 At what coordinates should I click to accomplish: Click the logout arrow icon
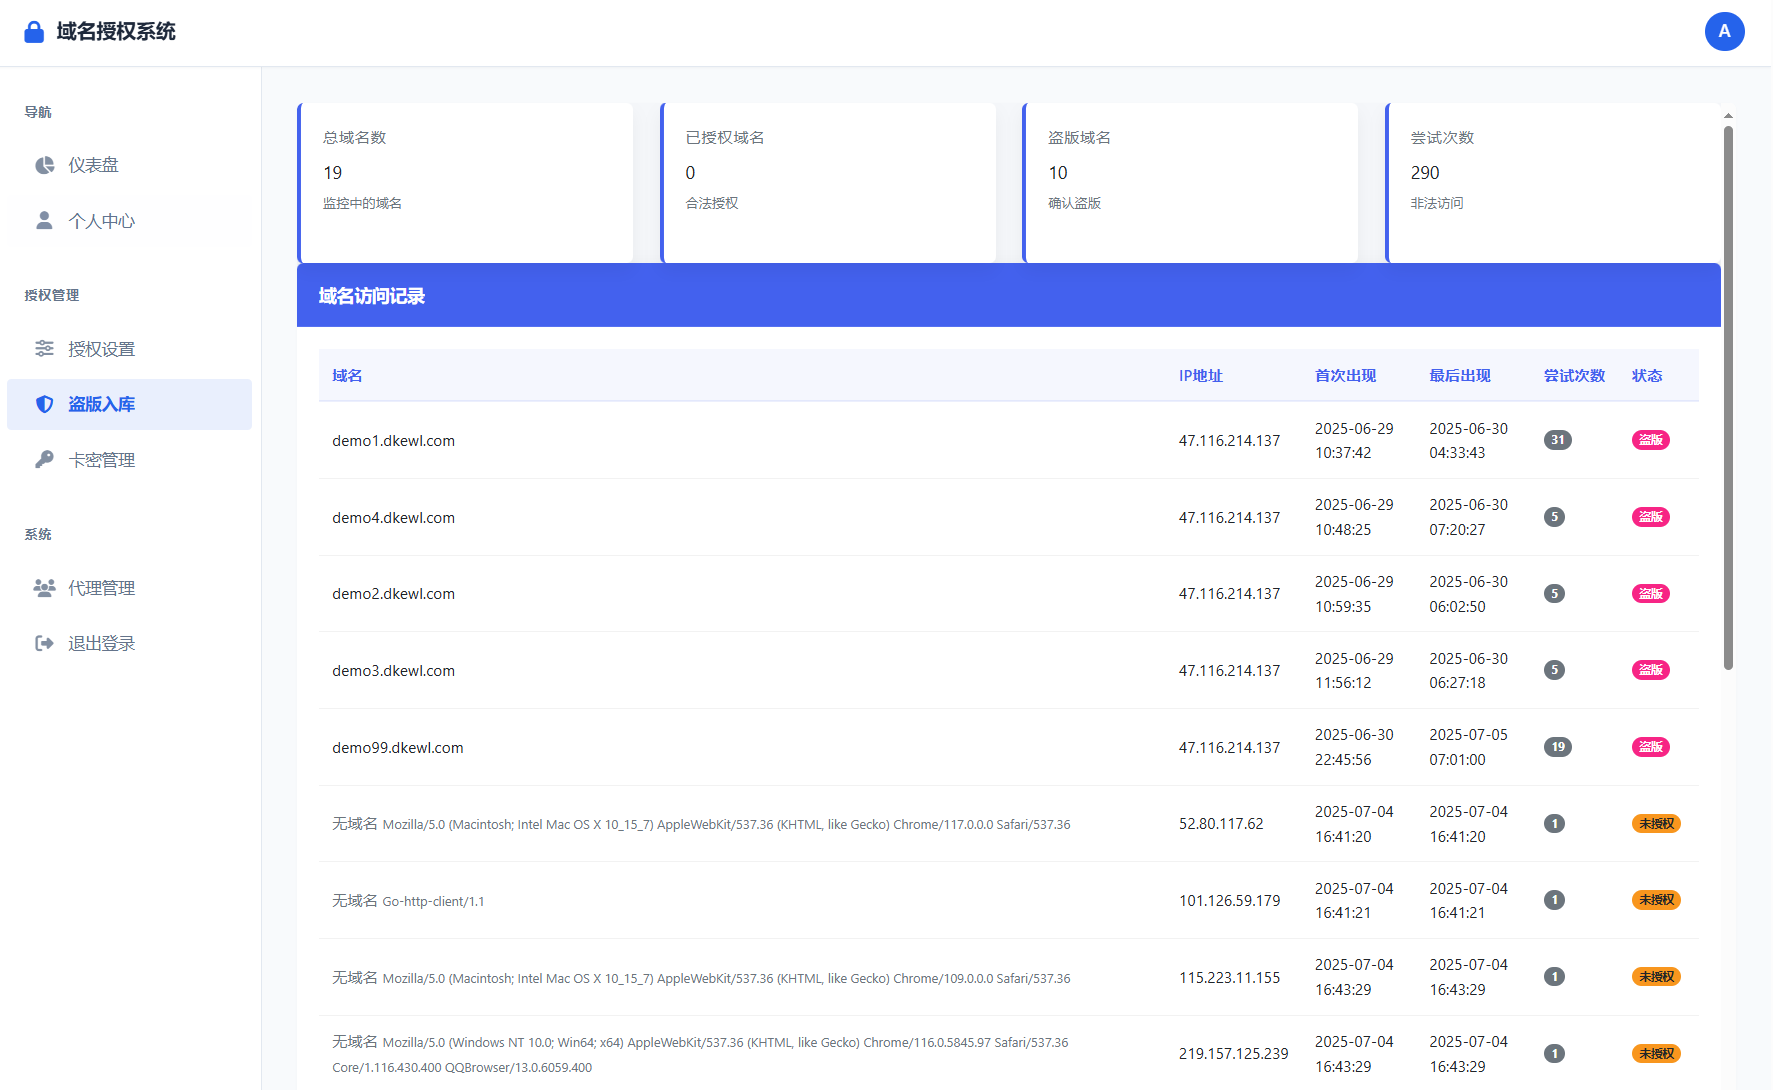pyautogui.click(x=44, y=643)
